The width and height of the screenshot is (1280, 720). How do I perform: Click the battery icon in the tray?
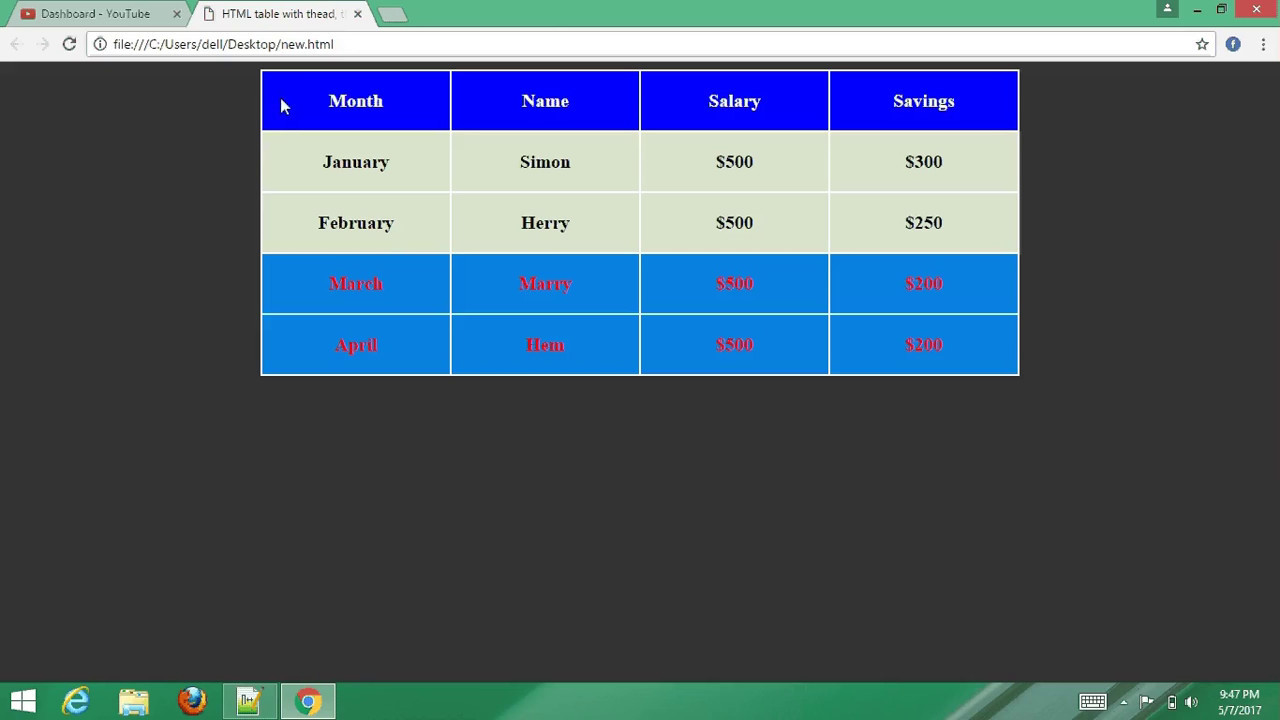click(1171, 702)
